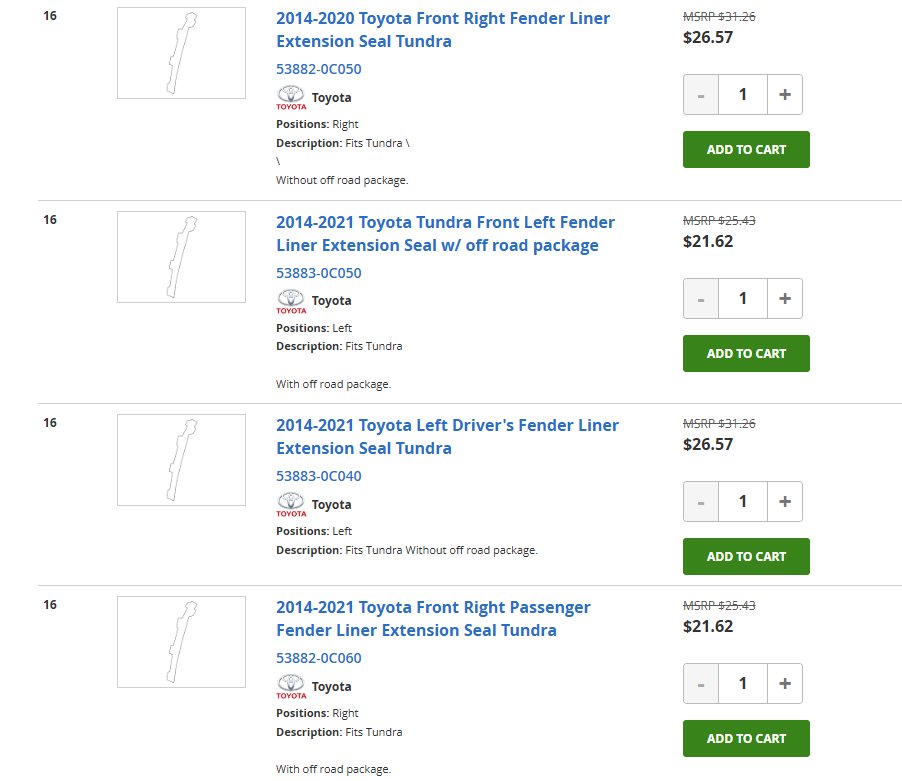Increase quantity for the 53882-0C050 seal
Screen dimensions: 902x781
coord(785,94)
